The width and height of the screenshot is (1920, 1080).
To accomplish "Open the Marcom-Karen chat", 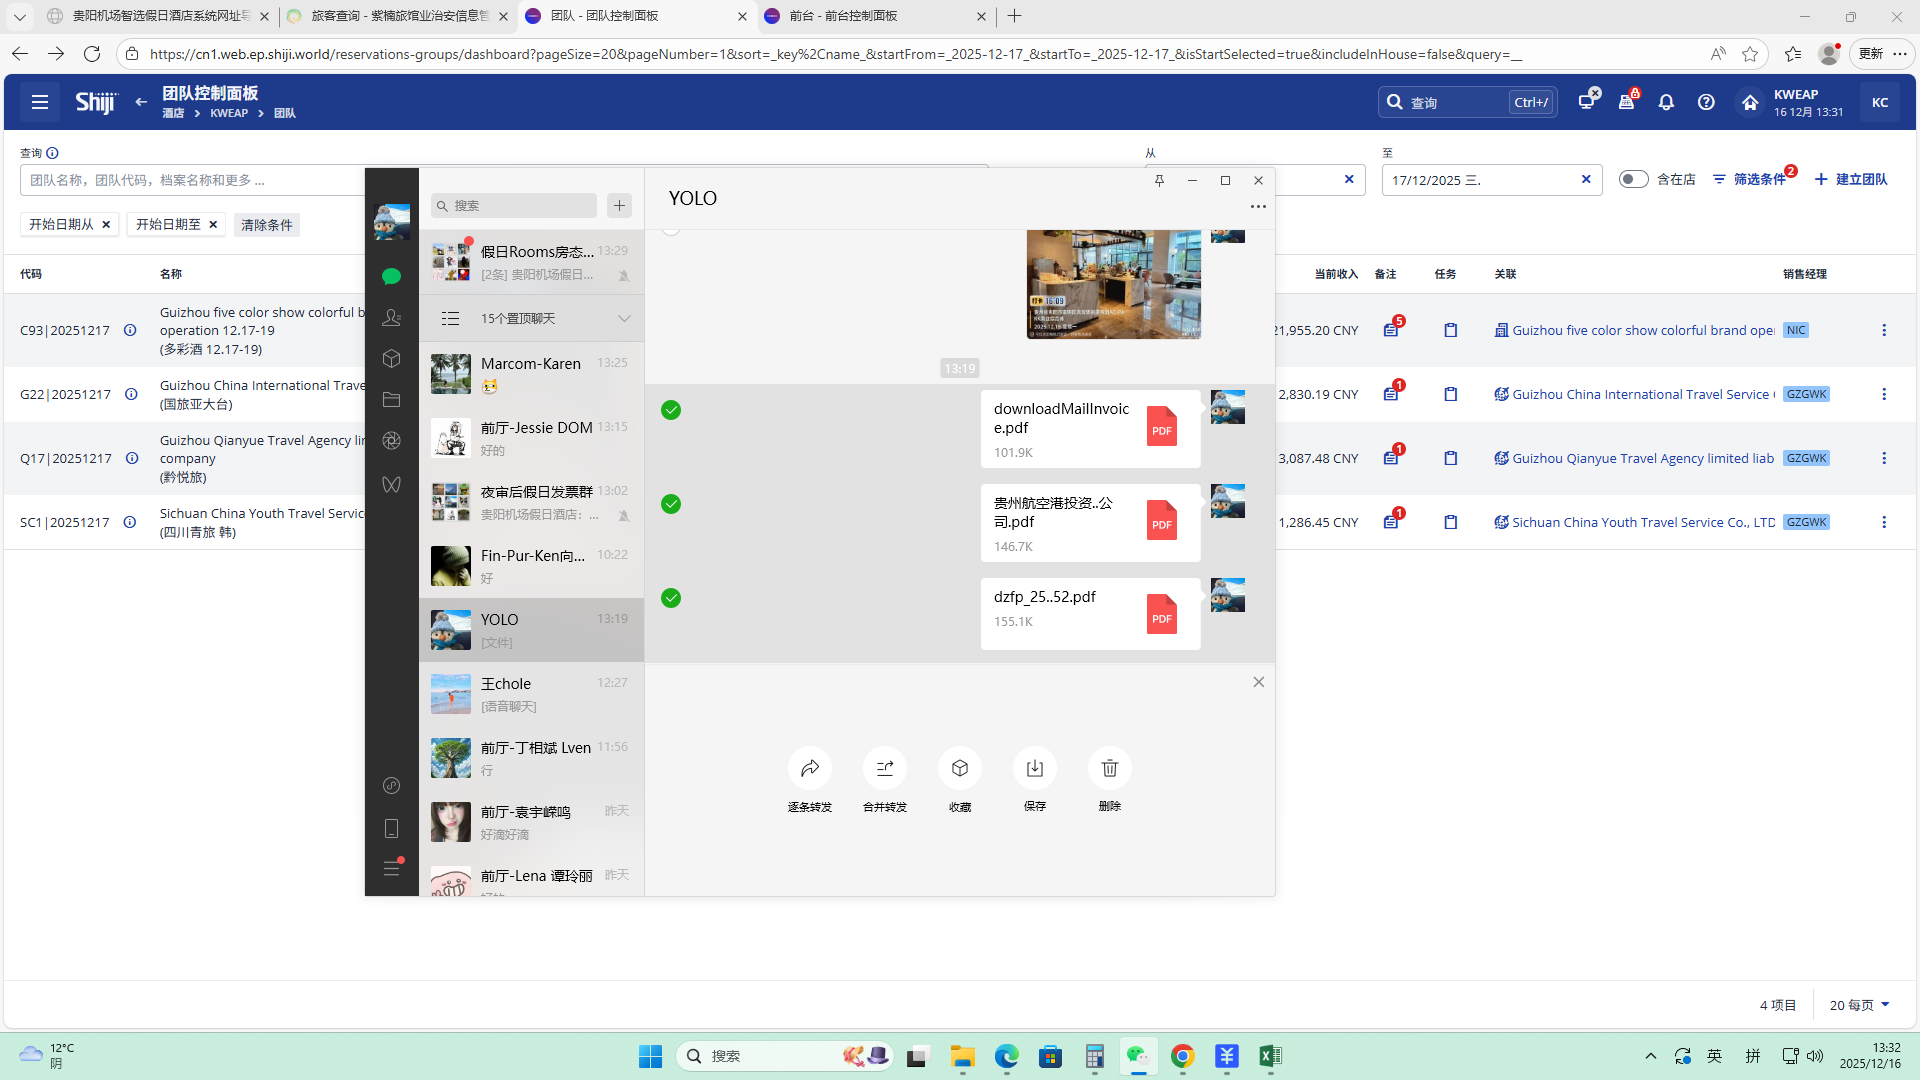I will click(x=531, y=374).
